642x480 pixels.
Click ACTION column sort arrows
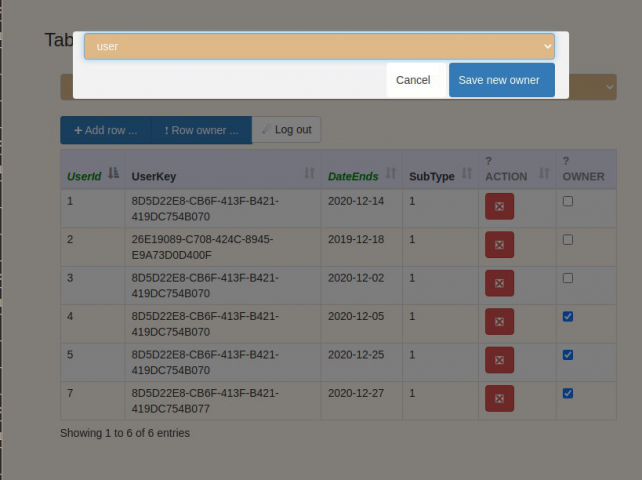coord(544,173)
